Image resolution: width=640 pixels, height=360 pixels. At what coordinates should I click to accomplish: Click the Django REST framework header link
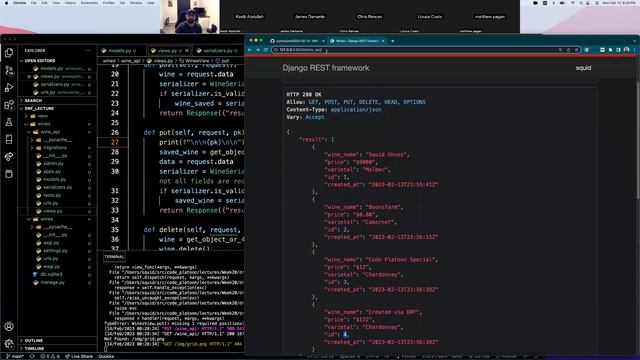(x=326, y=68)
